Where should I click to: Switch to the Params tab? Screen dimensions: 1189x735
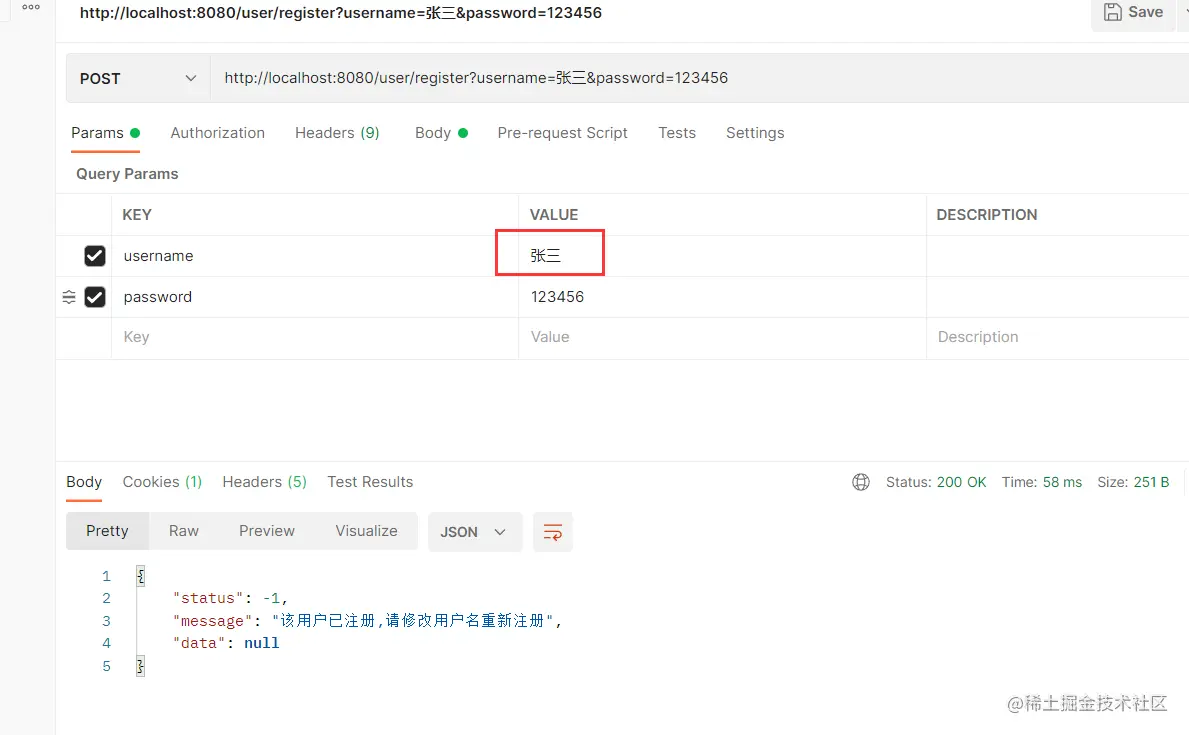tap(105, 133)
